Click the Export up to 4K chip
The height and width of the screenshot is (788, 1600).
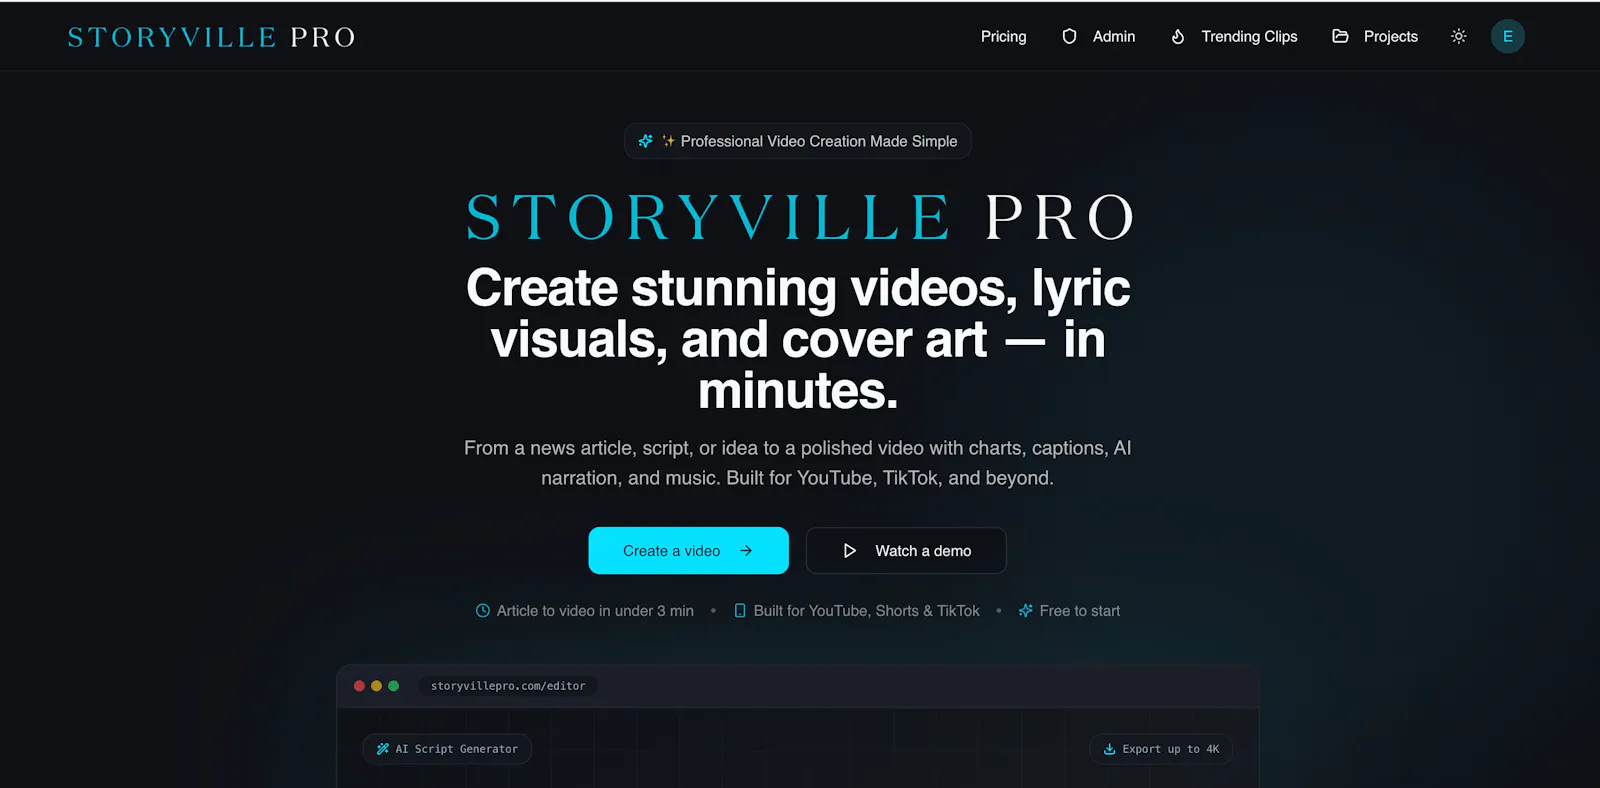(x=1161, y=749)
